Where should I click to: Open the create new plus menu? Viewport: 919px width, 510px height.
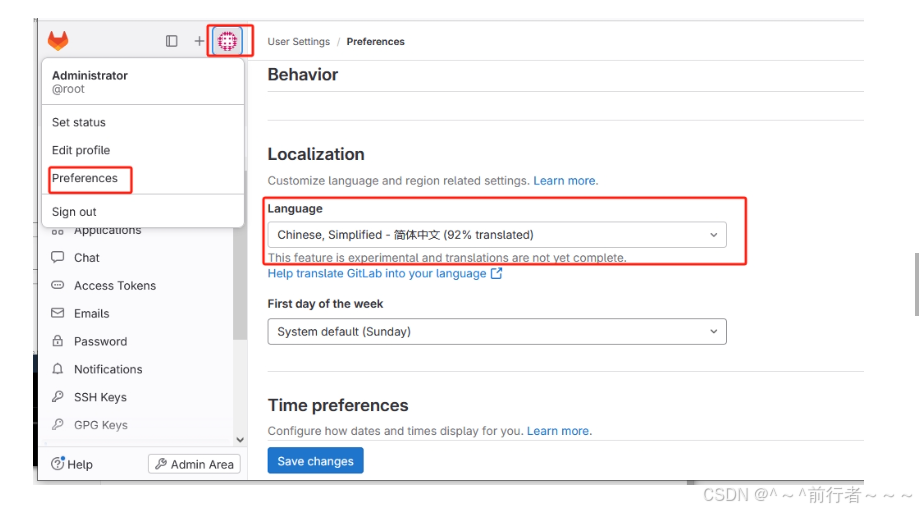point(199,41)
